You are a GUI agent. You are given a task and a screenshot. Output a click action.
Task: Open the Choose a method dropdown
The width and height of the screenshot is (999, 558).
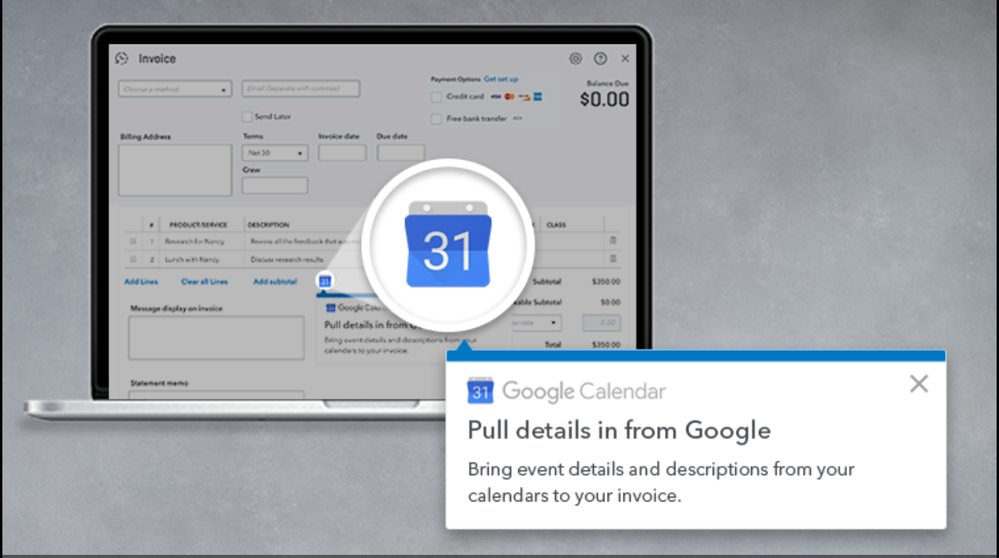pos(175,89)
